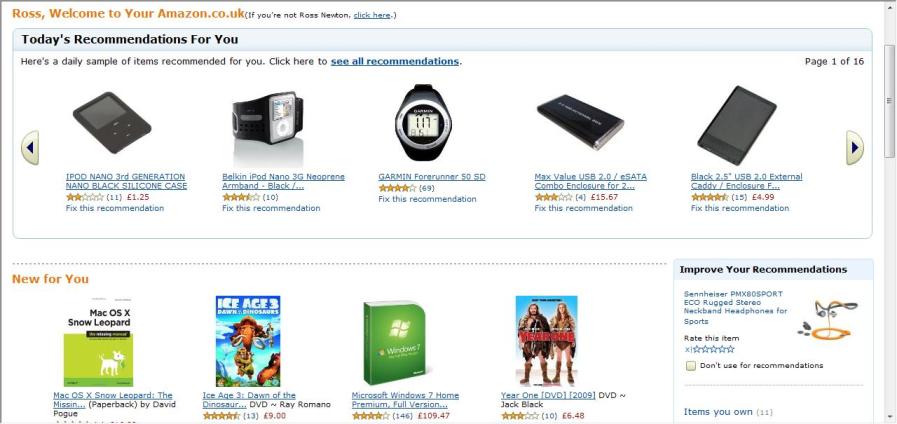Click the next recommendations arrow

pos(855,148)
